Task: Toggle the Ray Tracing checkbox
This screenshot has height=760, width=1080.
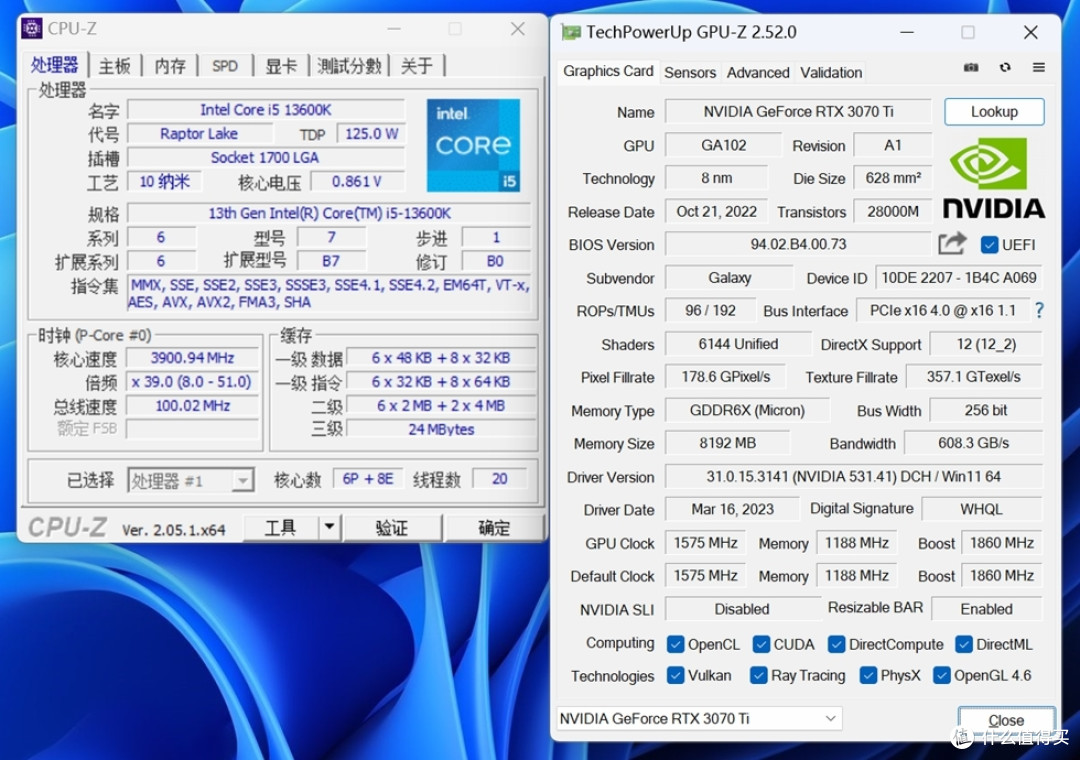Action: click(758, 675)
